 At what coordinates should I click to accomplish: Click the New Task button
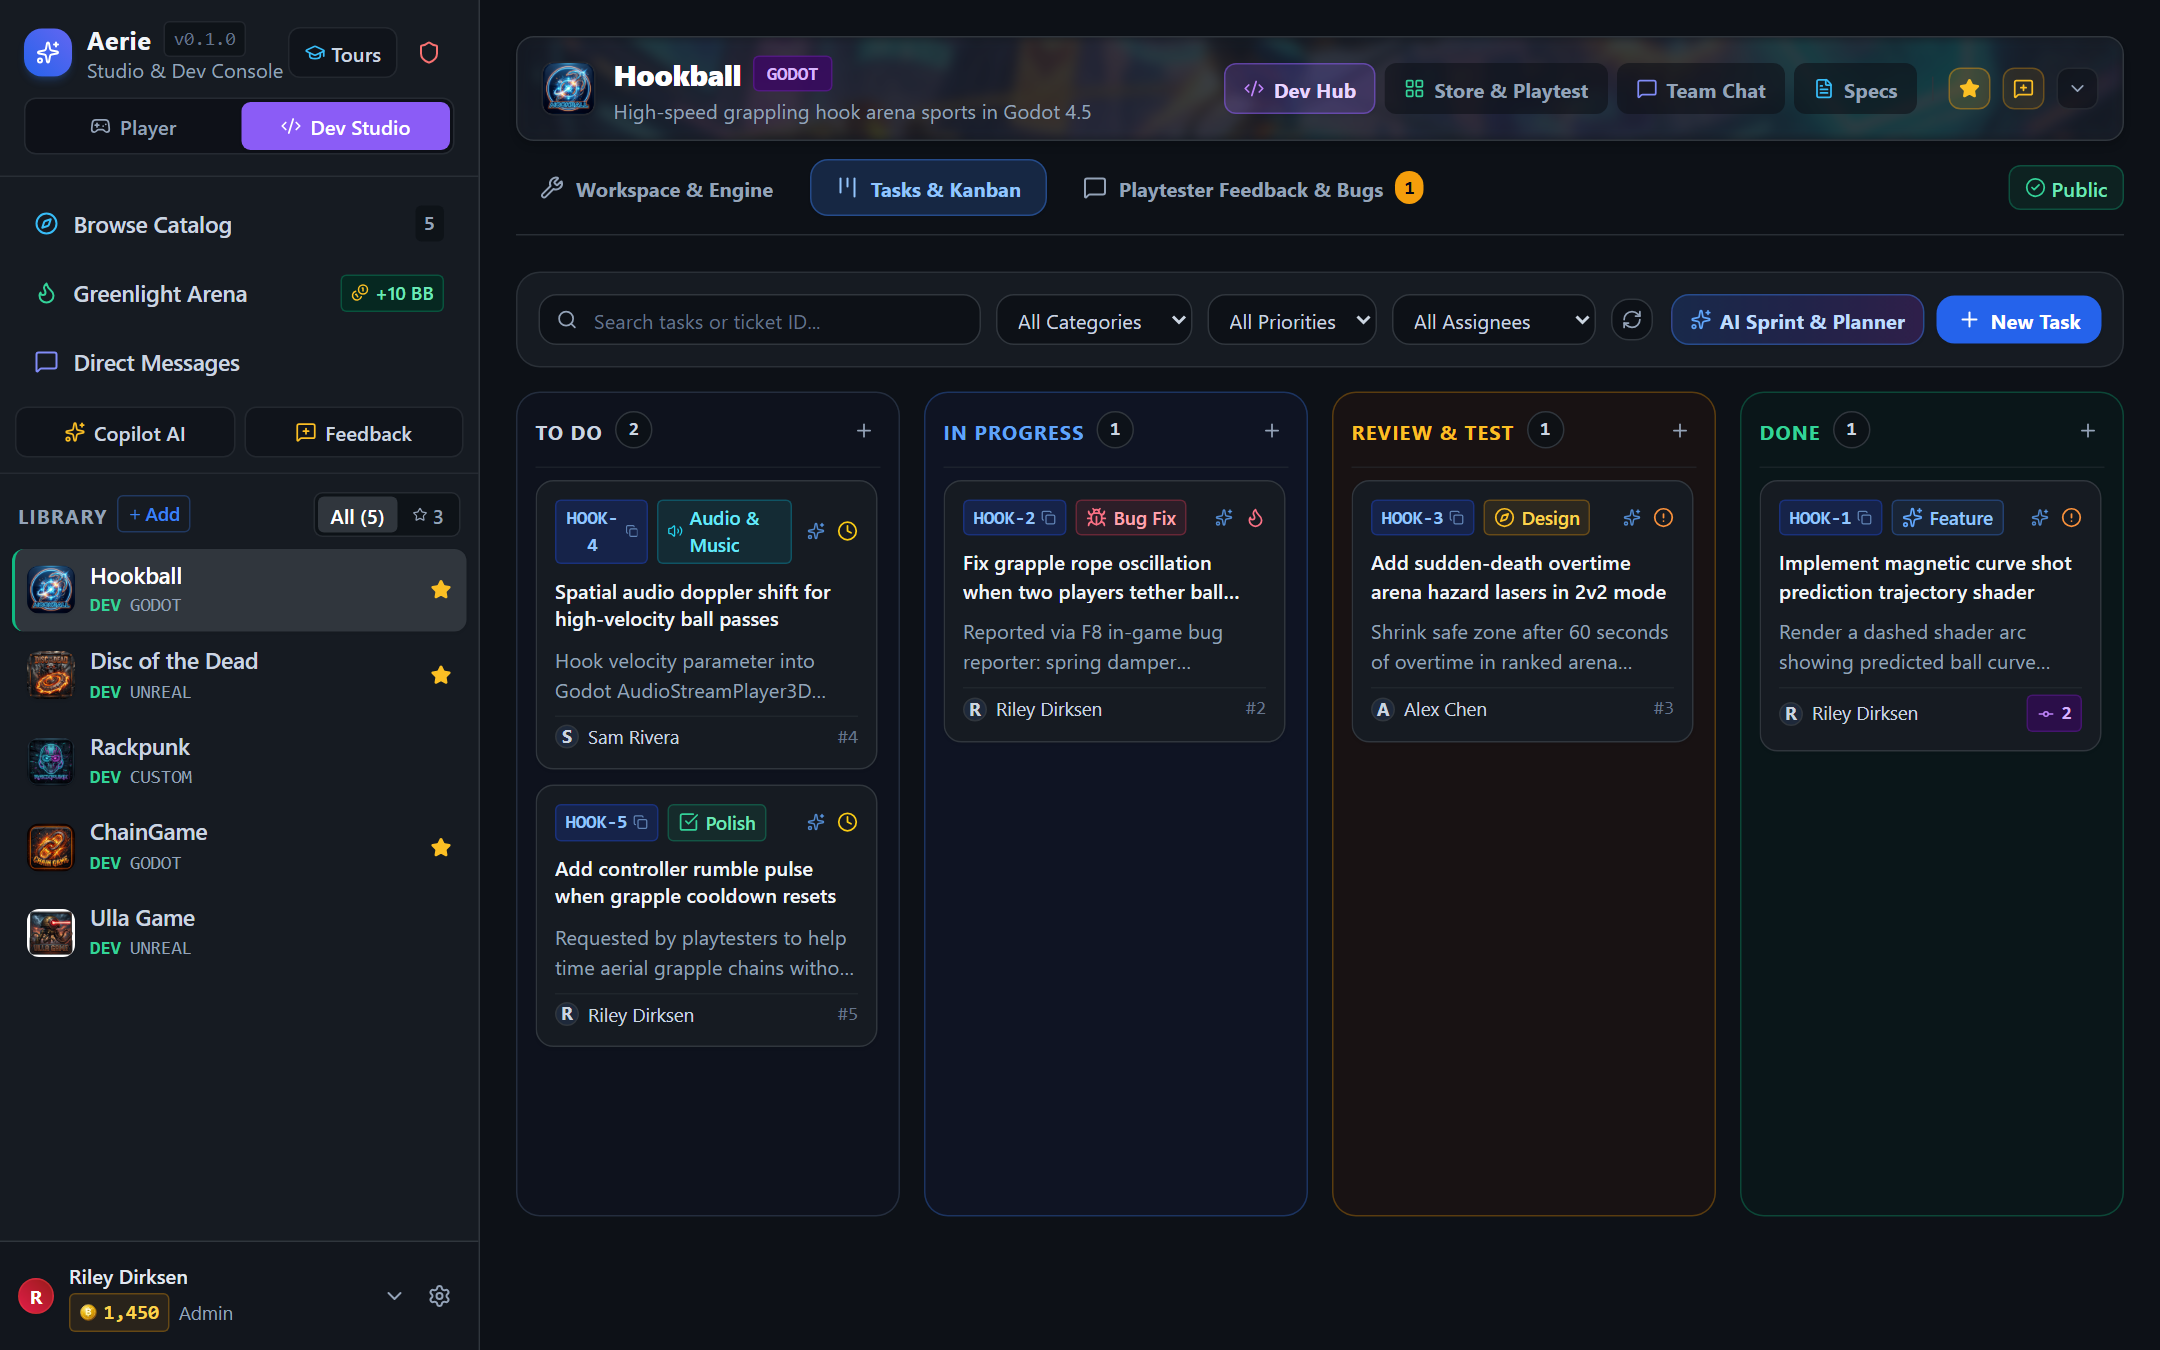point(2019,320)
